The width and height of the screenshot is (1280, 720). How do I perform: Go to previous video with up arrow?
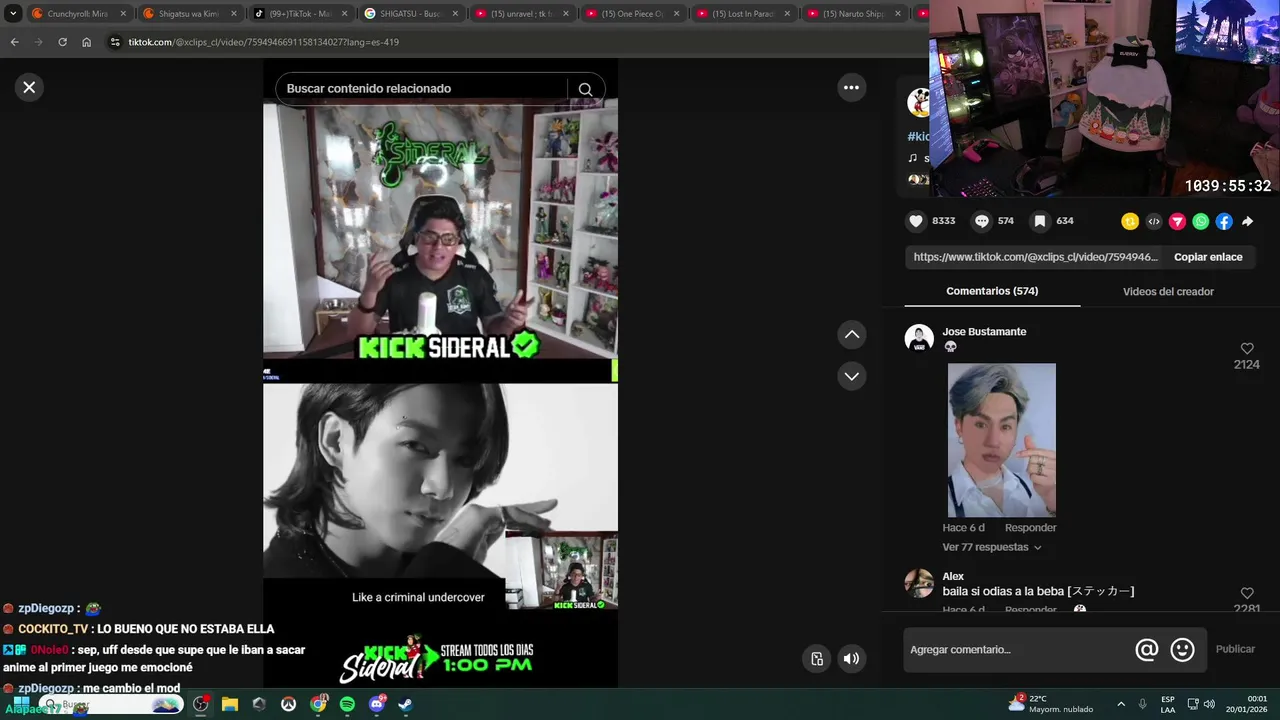tap(852, 334)
